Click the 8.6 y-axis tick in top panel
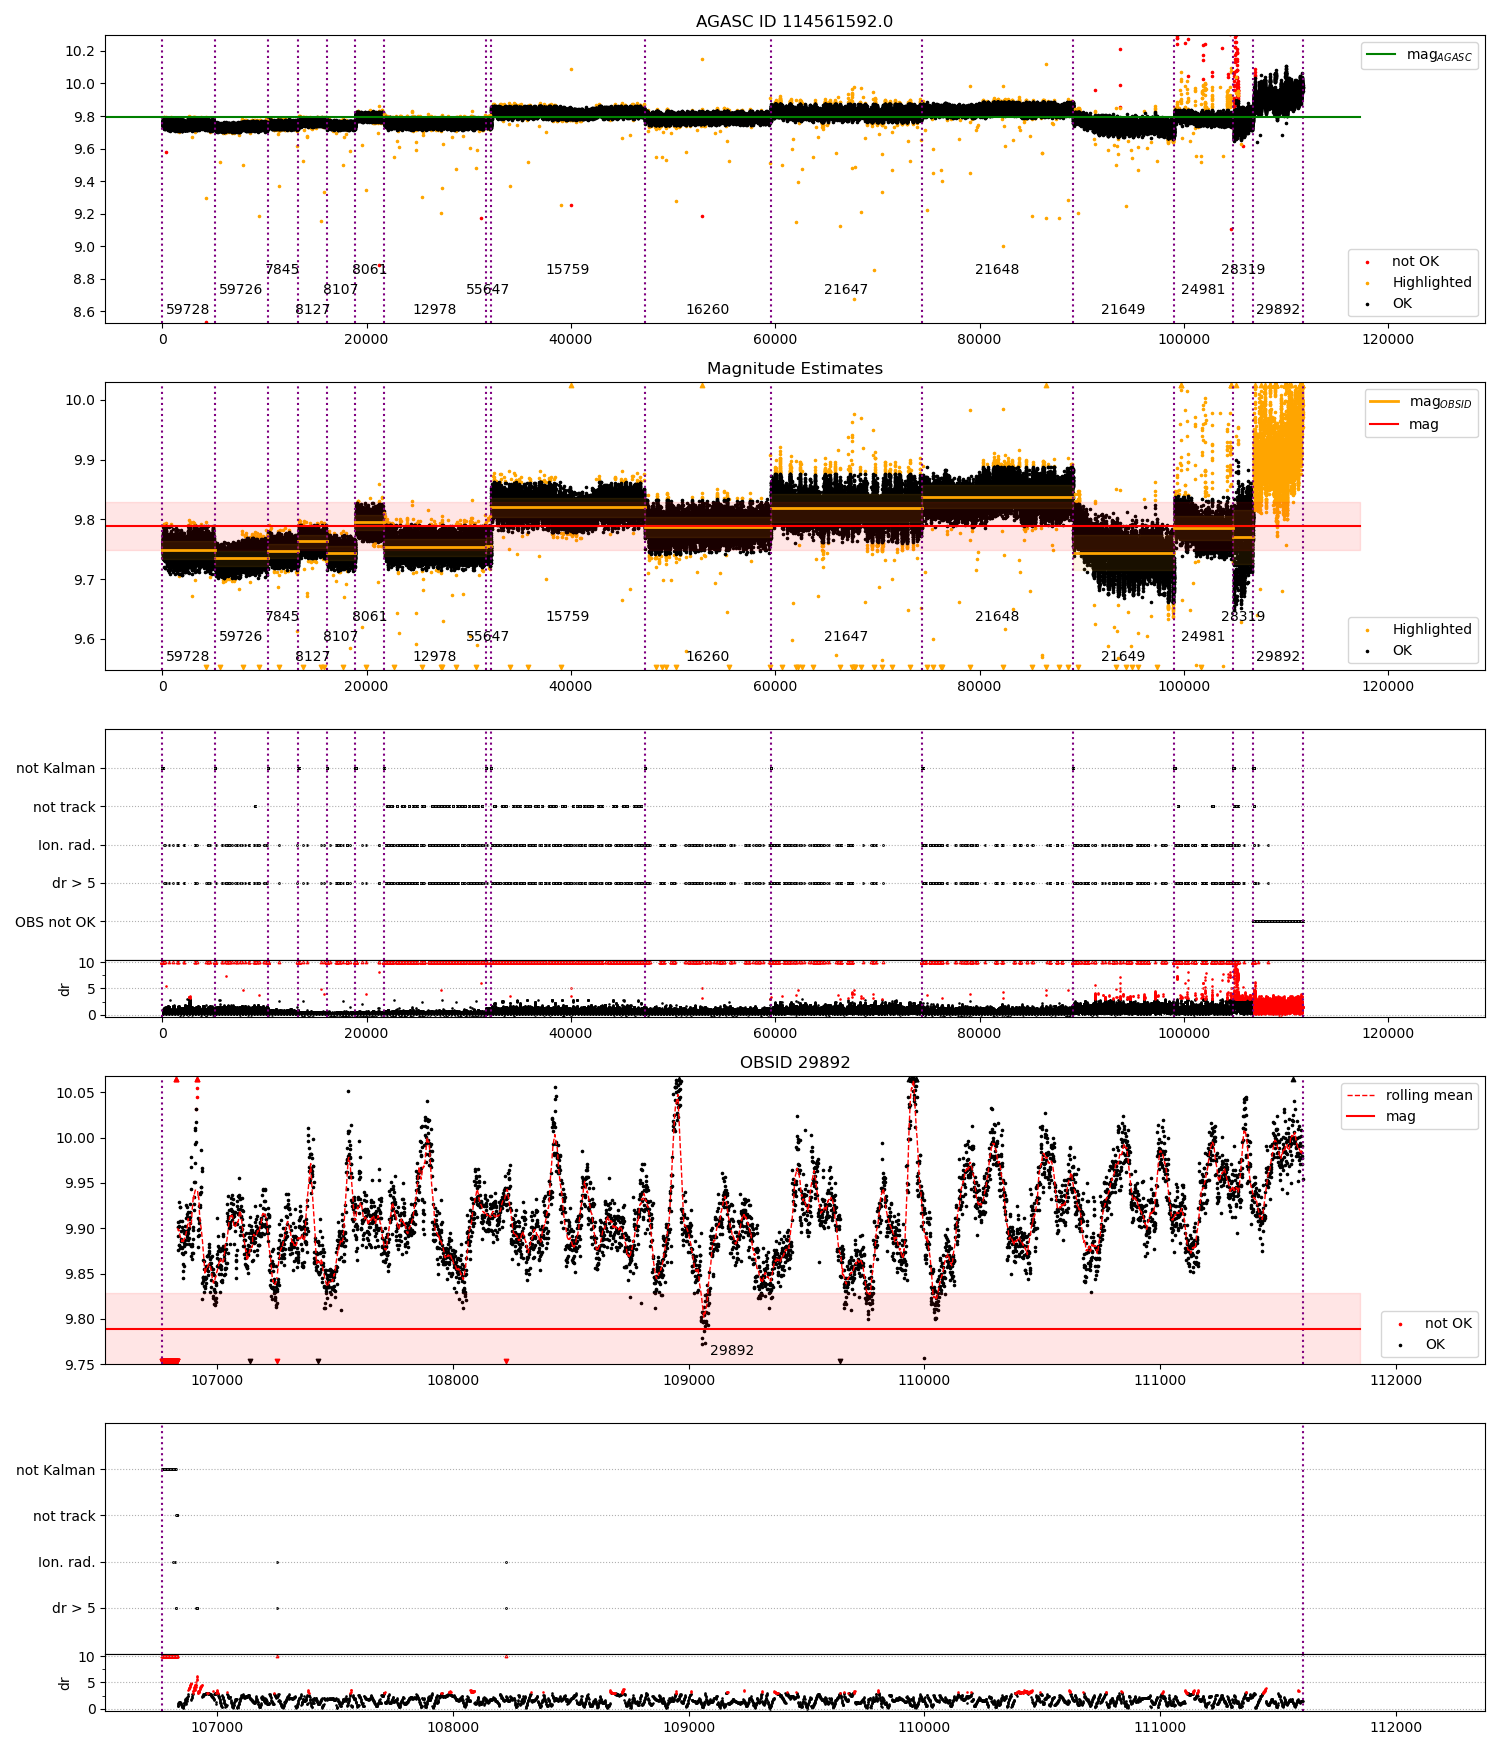 (84, 312)
